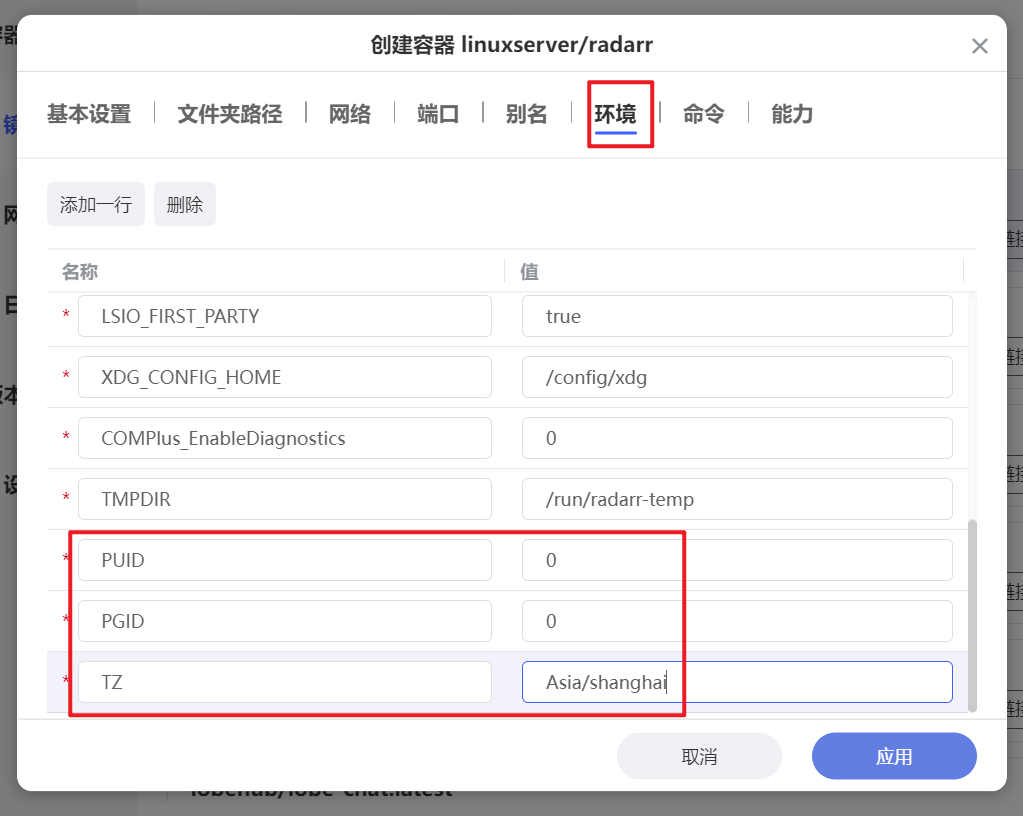Close the create container dialog
Image resolution: width=1023 pixels, height=816 pixels.
(x=979, y=46)
